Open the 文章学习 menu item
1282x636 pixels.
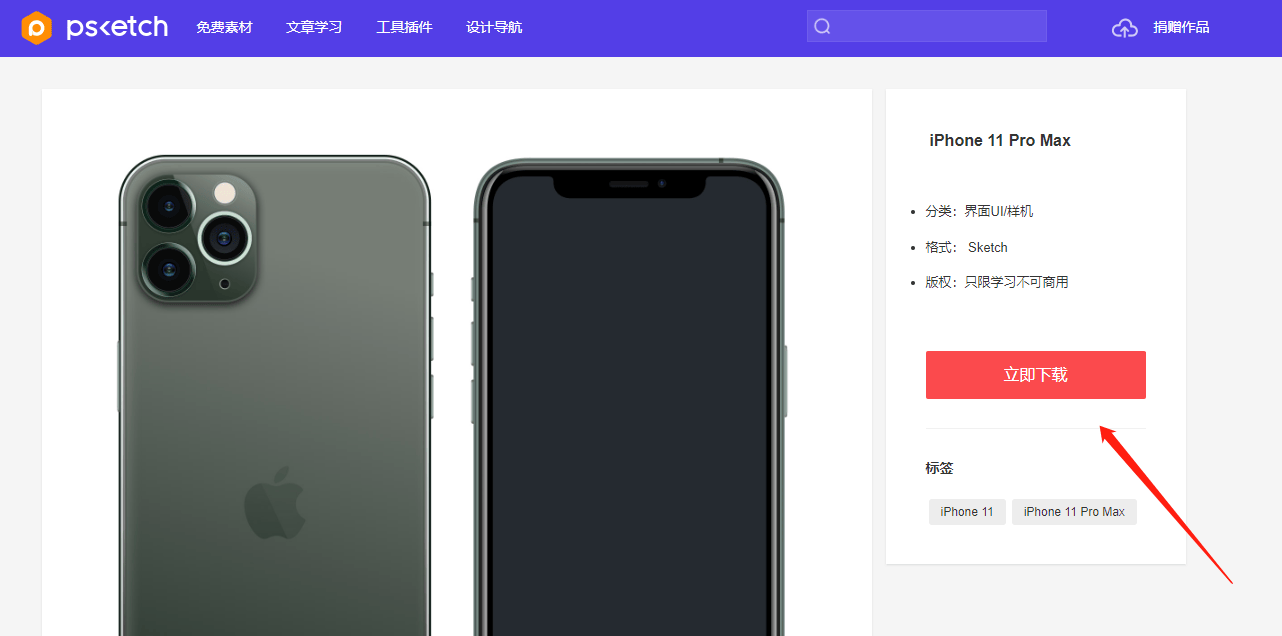click(314, 27)
